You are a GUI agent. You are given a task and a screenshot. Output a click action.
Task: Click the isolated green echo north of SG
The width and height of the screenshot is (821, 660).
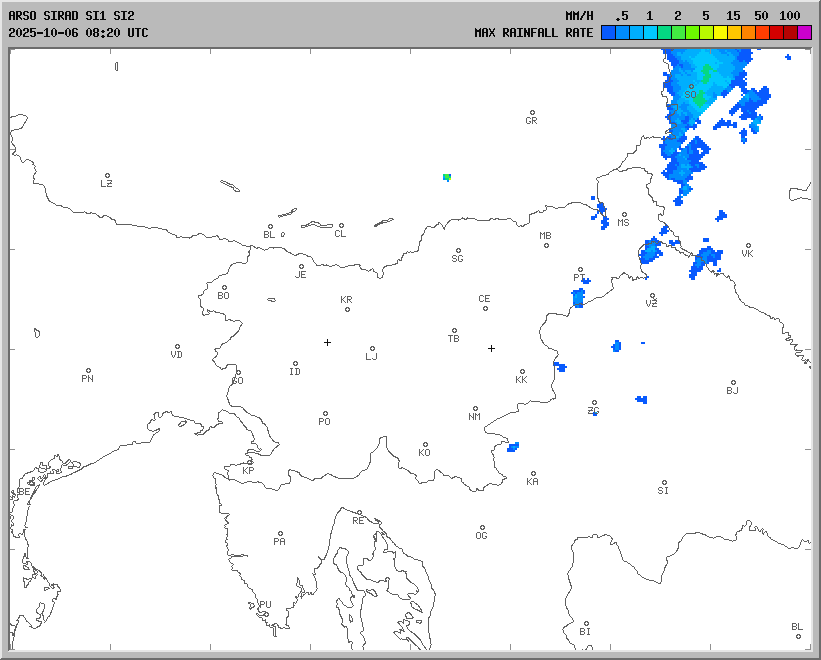click(x=447, y=177)
